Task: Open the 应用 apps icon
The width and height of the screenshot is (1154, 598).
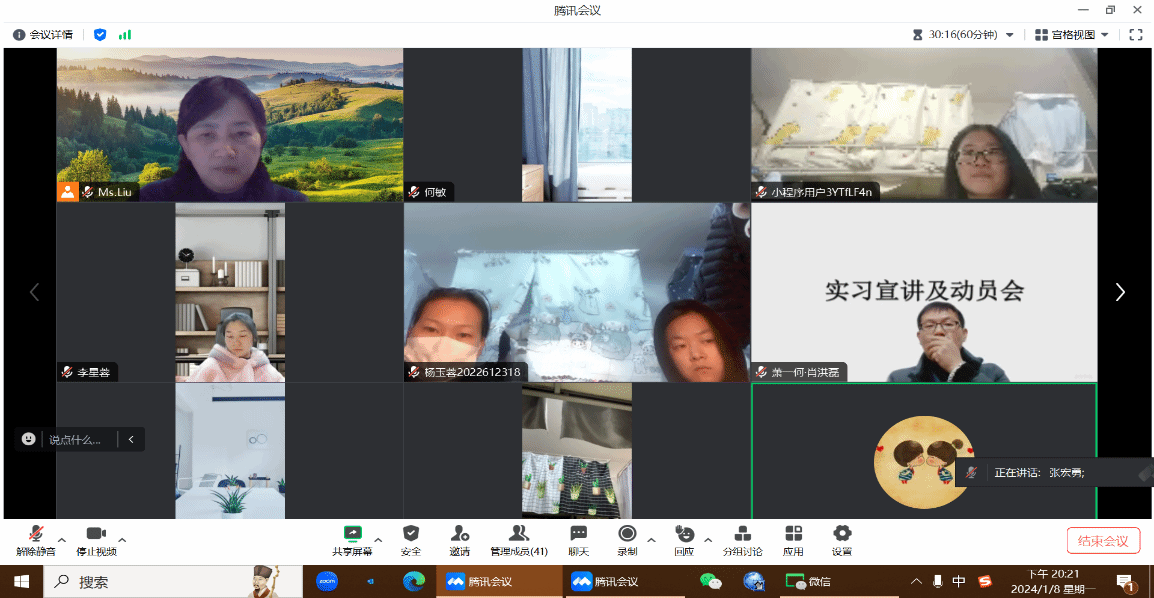Action: pyautogui.click(x=793, y=540)
